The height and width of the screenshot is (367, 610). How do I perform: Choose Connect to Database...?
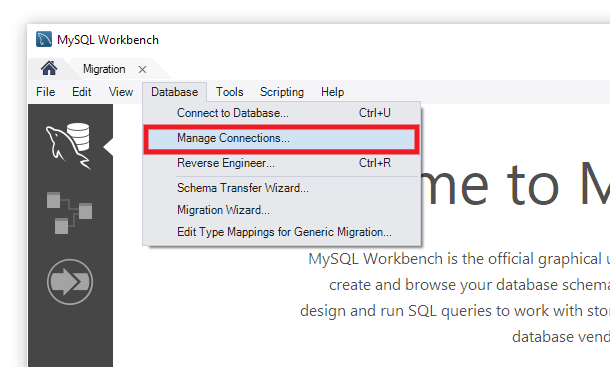click(282, 113)
